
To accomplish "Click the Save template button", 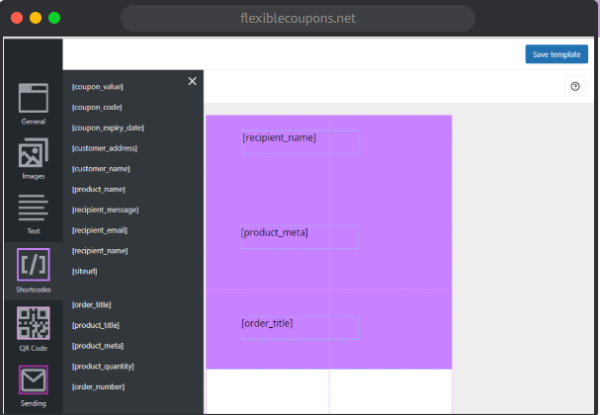I will click(x=556, y=54).
